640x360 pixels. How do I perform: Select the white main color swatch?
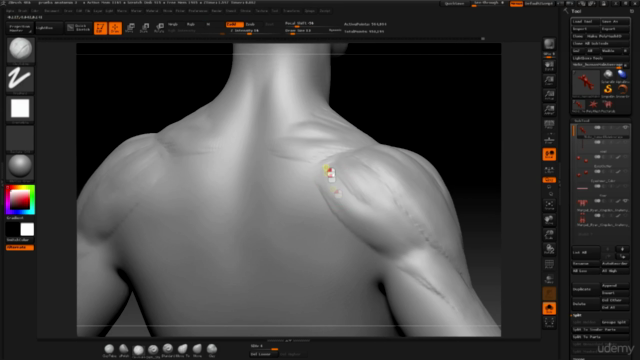pos(27,229)
